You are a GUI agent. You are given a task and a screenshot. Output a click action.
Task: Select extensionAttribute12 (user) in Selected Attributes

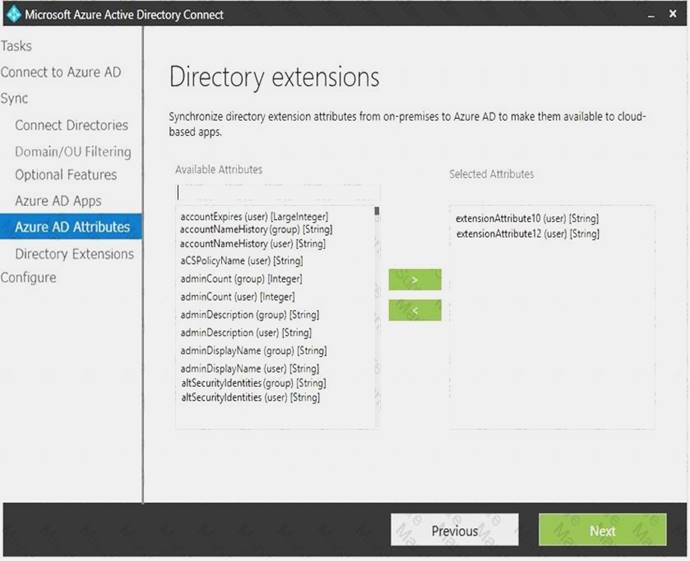(528, 234)
